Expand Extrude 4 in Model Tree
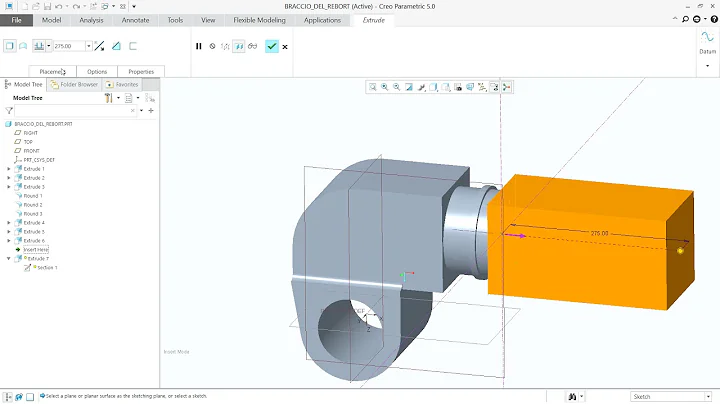Screen dimensions: 720x404 click(9, 223)
